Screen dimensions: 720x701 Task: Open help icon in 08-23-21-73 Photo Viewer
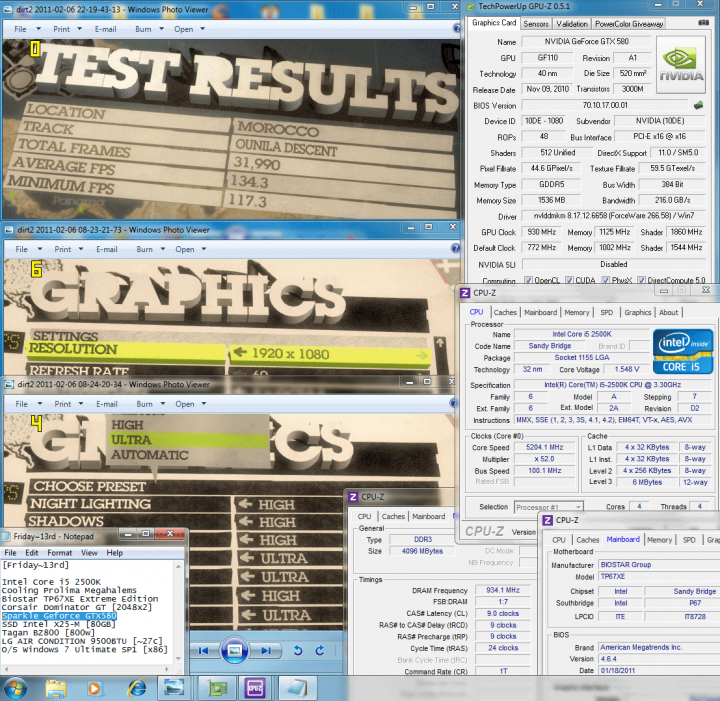coord(455,248)
